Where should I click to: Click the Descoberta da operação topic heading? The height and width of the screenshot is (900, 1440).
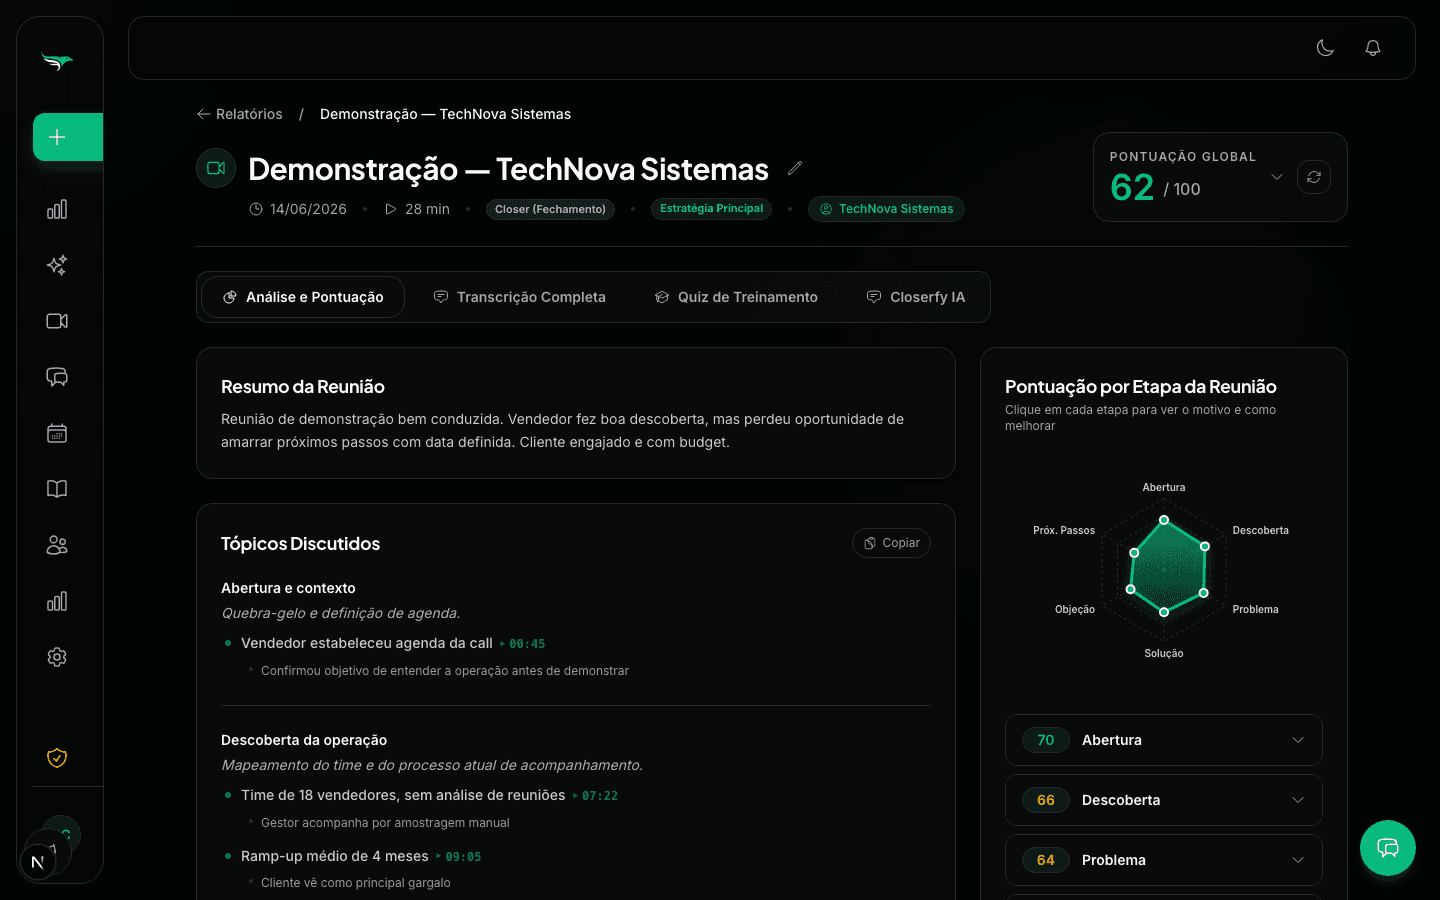304,740
